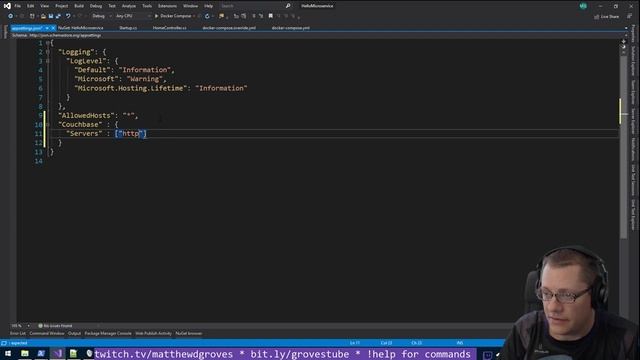Open the Any CPU platform dropdown
The height and width of the screenshot is (360, 640).
(x=133, y=16)
